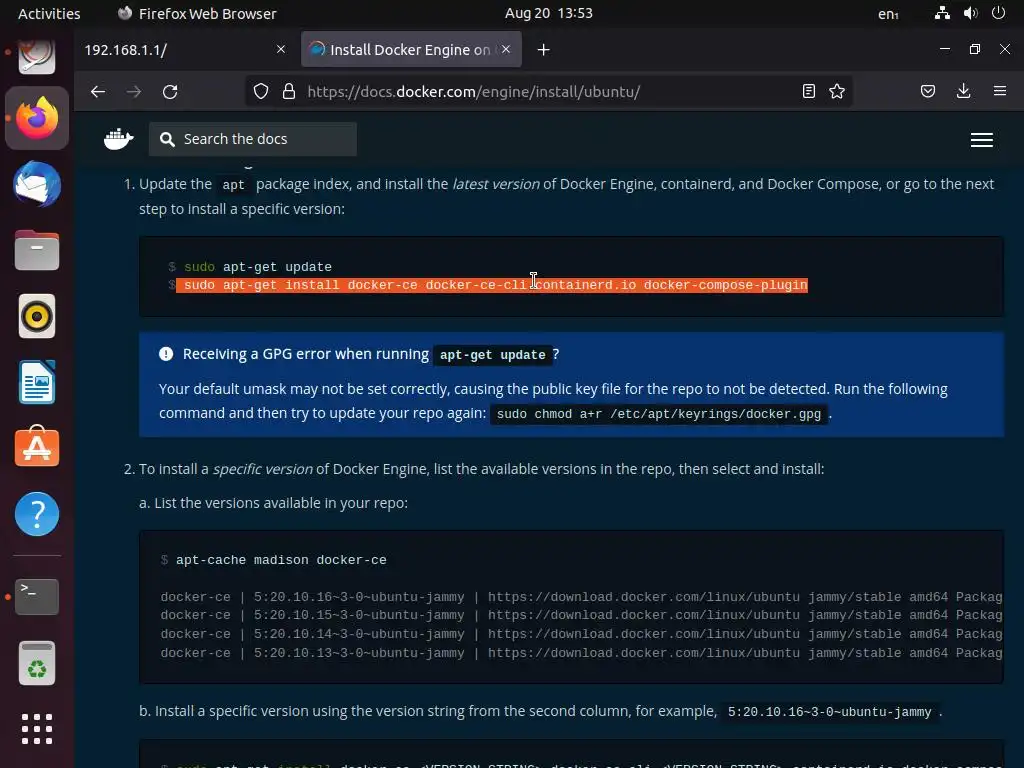
Task: Open the en keyboard layout indicator
Action: point(888,14)
